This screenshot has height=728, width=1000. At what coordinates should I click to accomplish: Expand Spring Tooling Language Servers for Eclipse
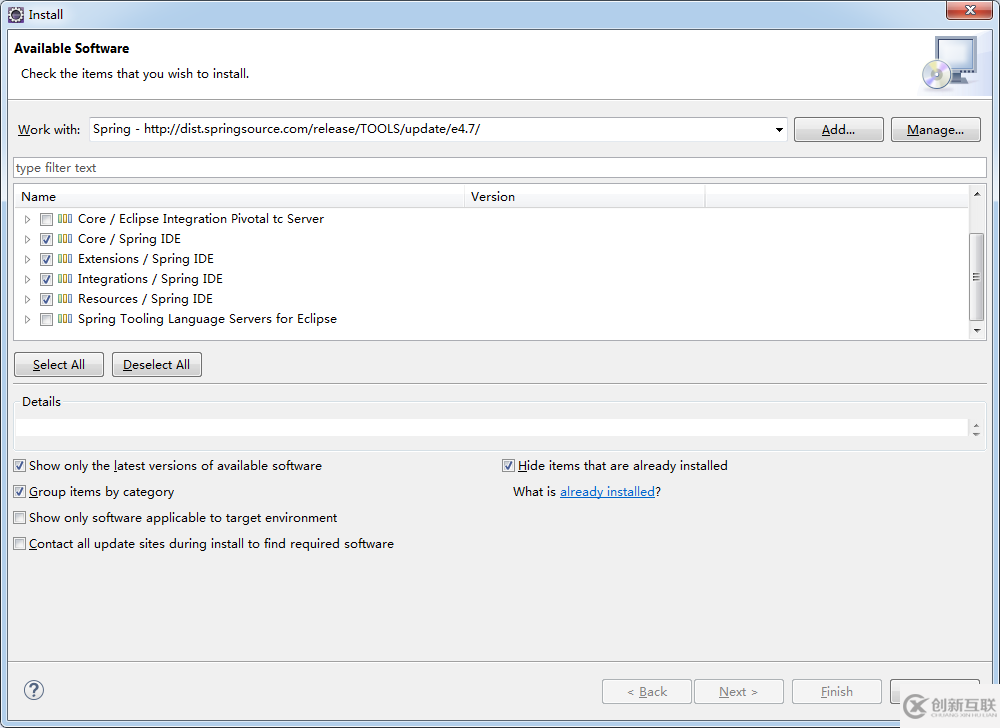pyautogui.click(x=27, y=319)
